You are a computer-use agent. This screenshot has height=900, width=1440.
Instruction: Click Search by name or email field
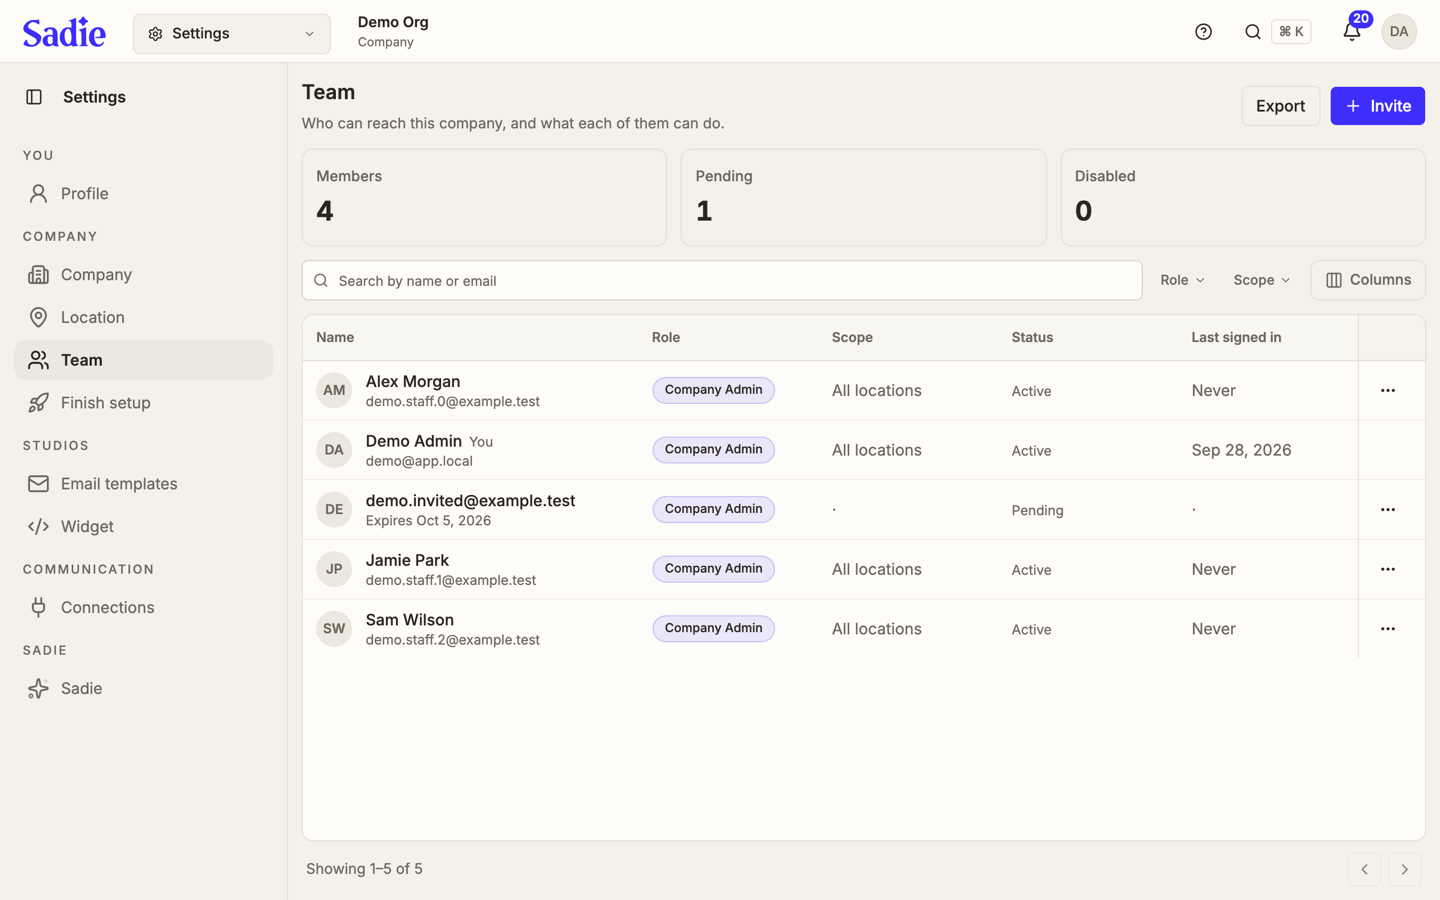(722, 281)
